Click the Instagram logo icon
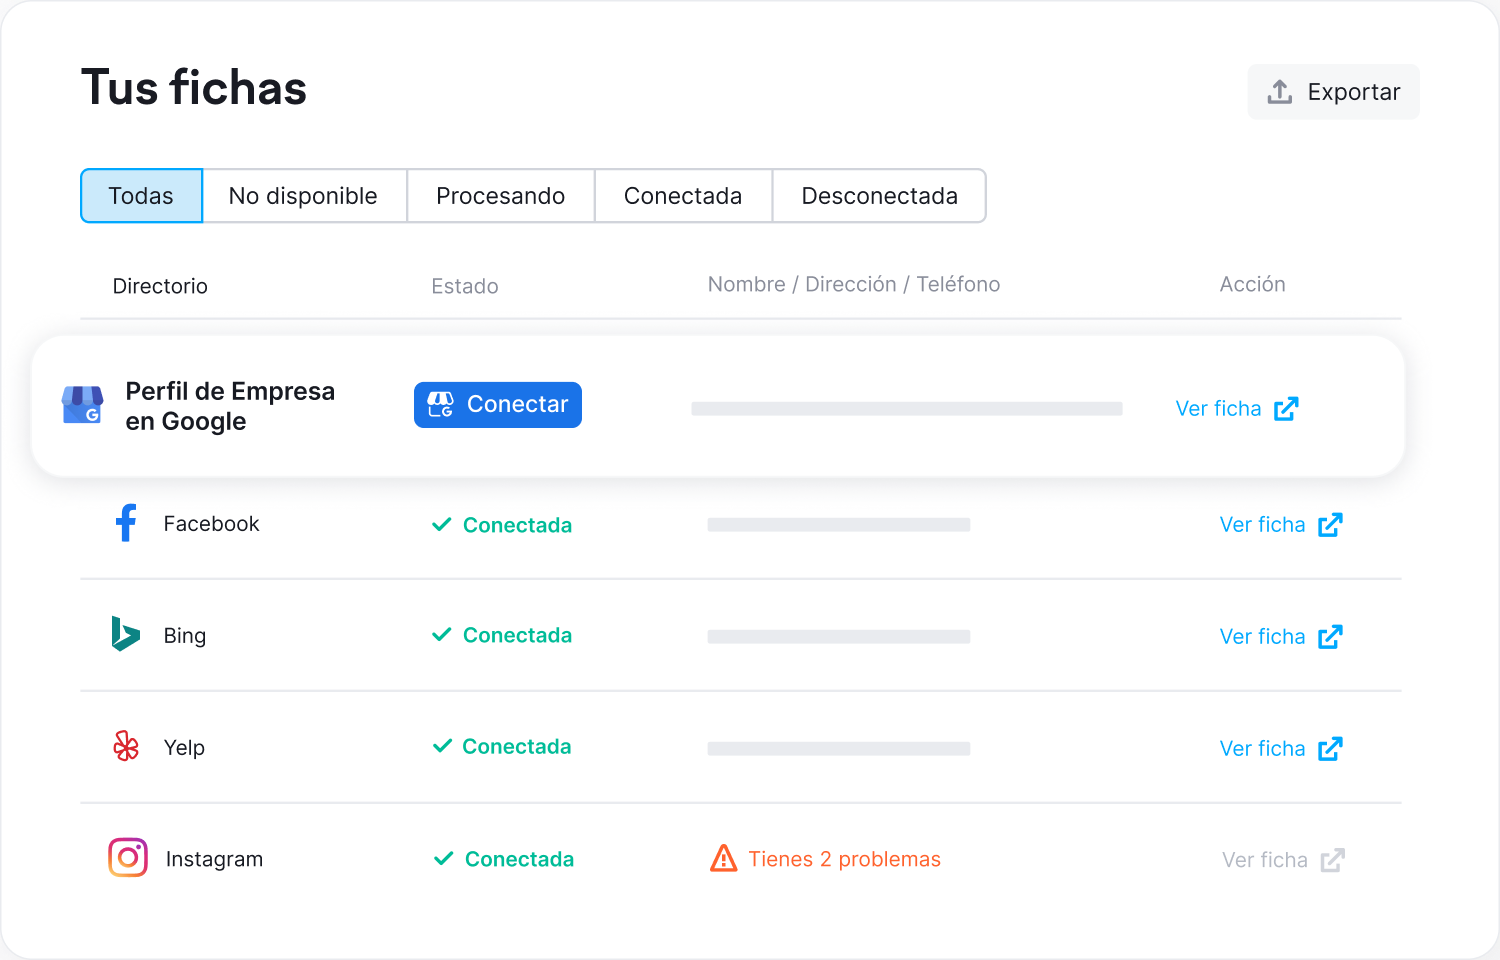 point(128,858)
